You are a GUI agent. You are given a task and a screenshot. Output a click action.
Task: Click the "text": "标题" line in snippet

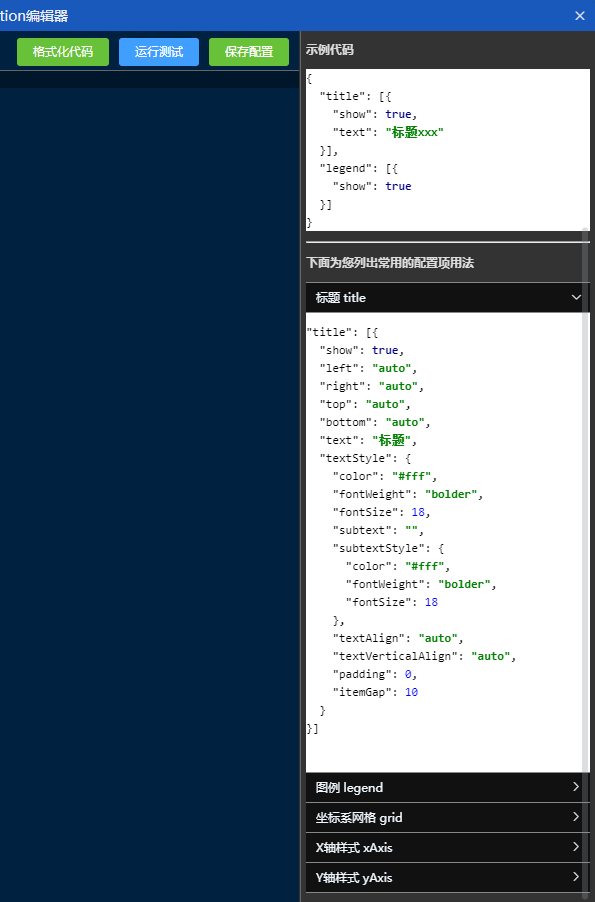click(368, 440)
